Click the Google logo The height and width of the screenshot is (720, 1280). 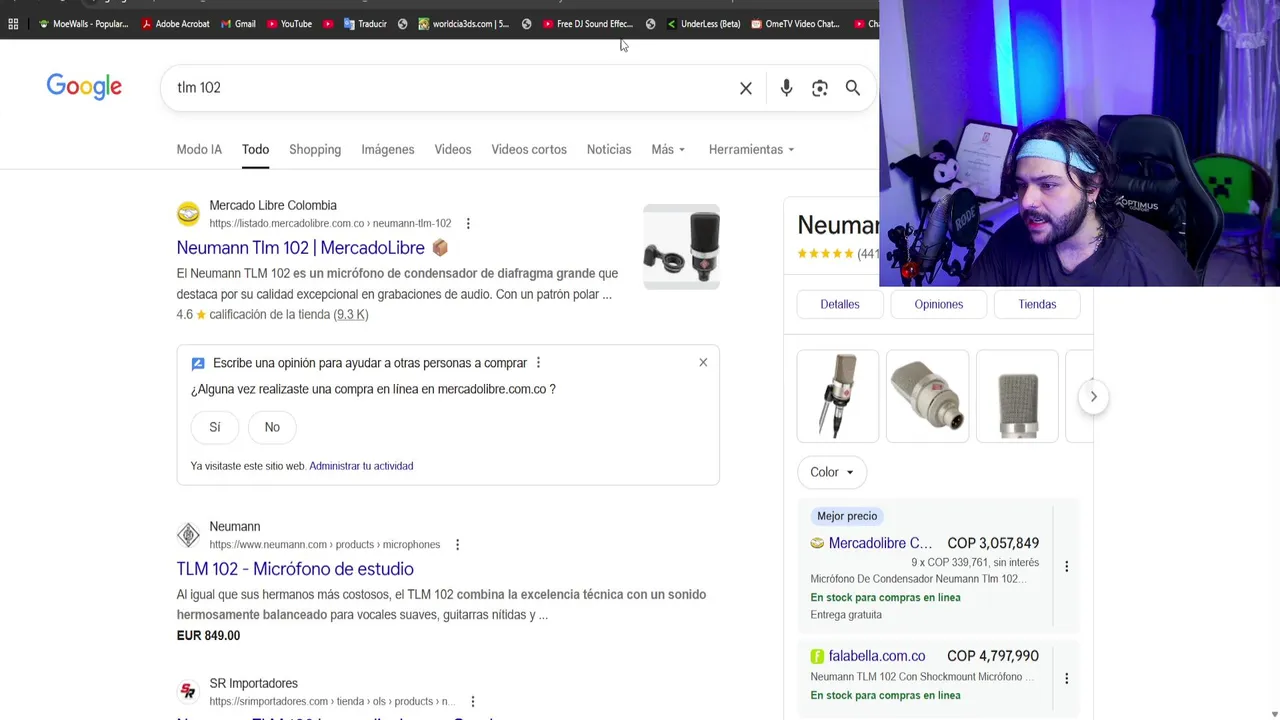[84, 87]
